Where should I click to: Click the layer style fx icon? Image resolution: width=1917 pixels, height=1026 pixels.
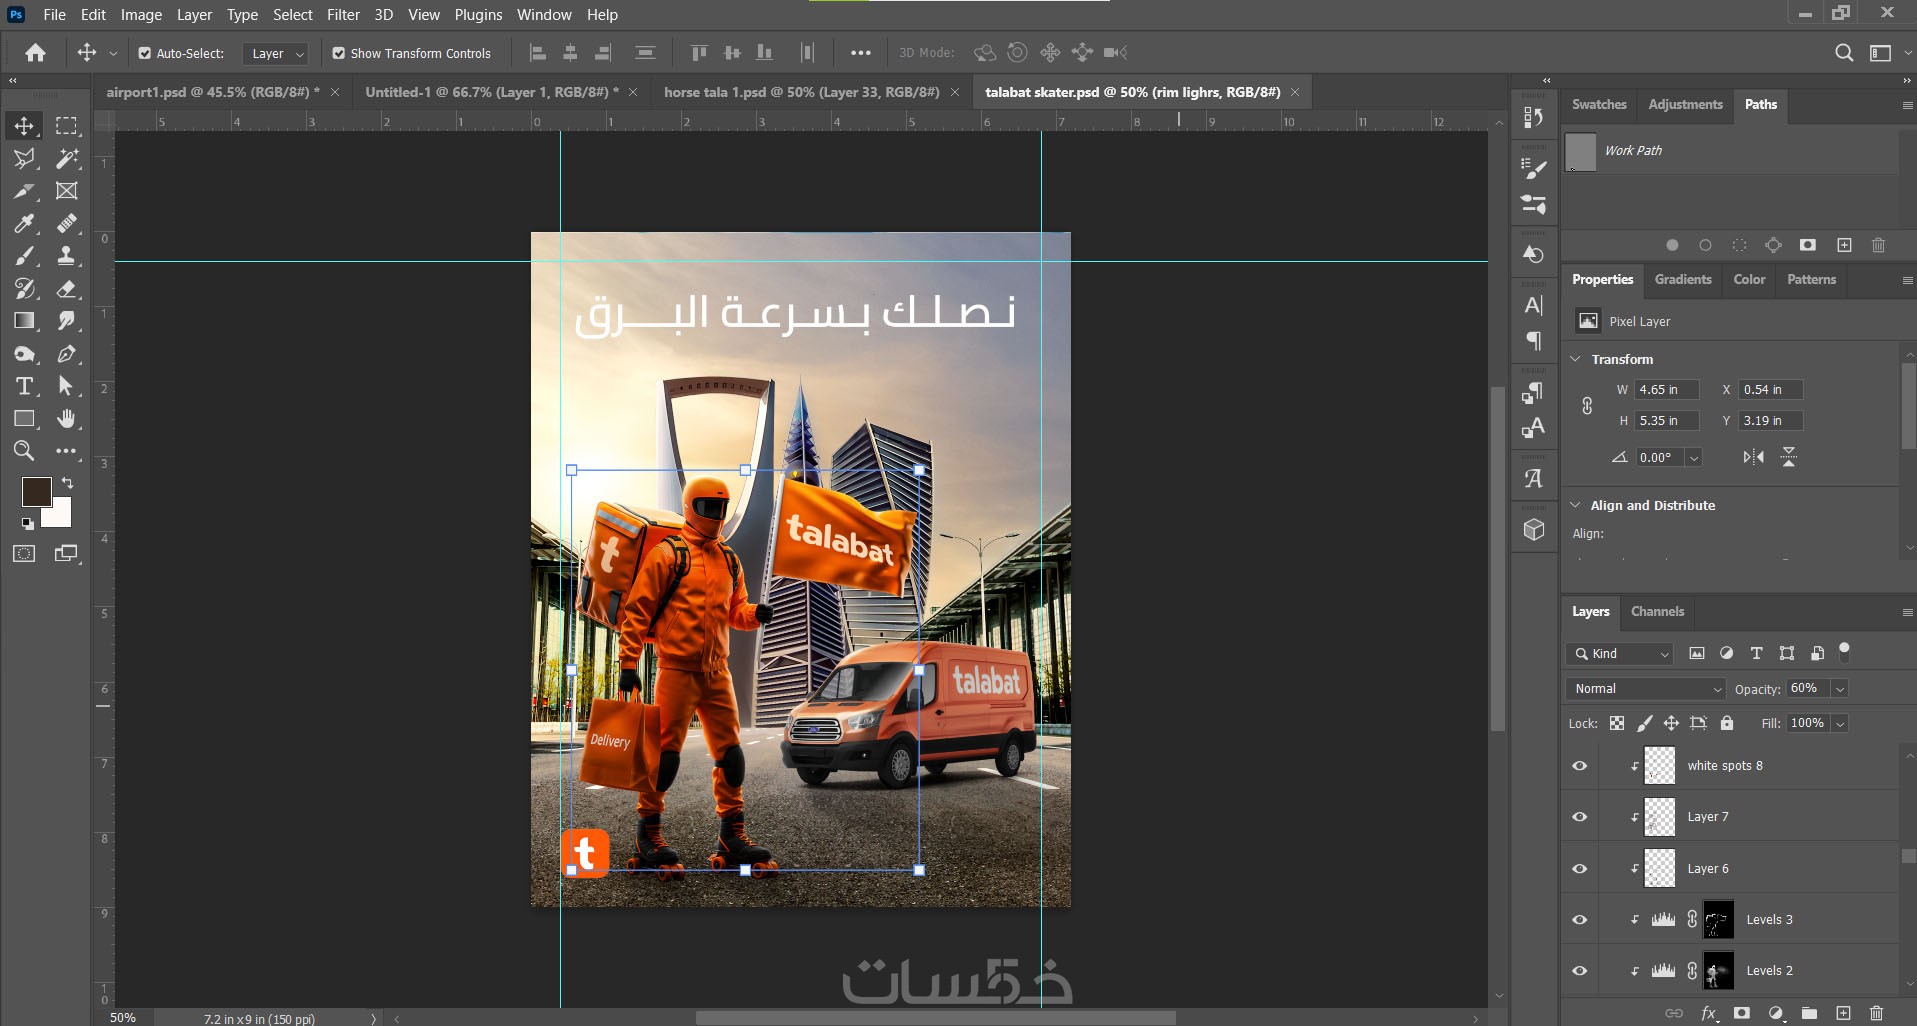[x=1709, y=1013]
